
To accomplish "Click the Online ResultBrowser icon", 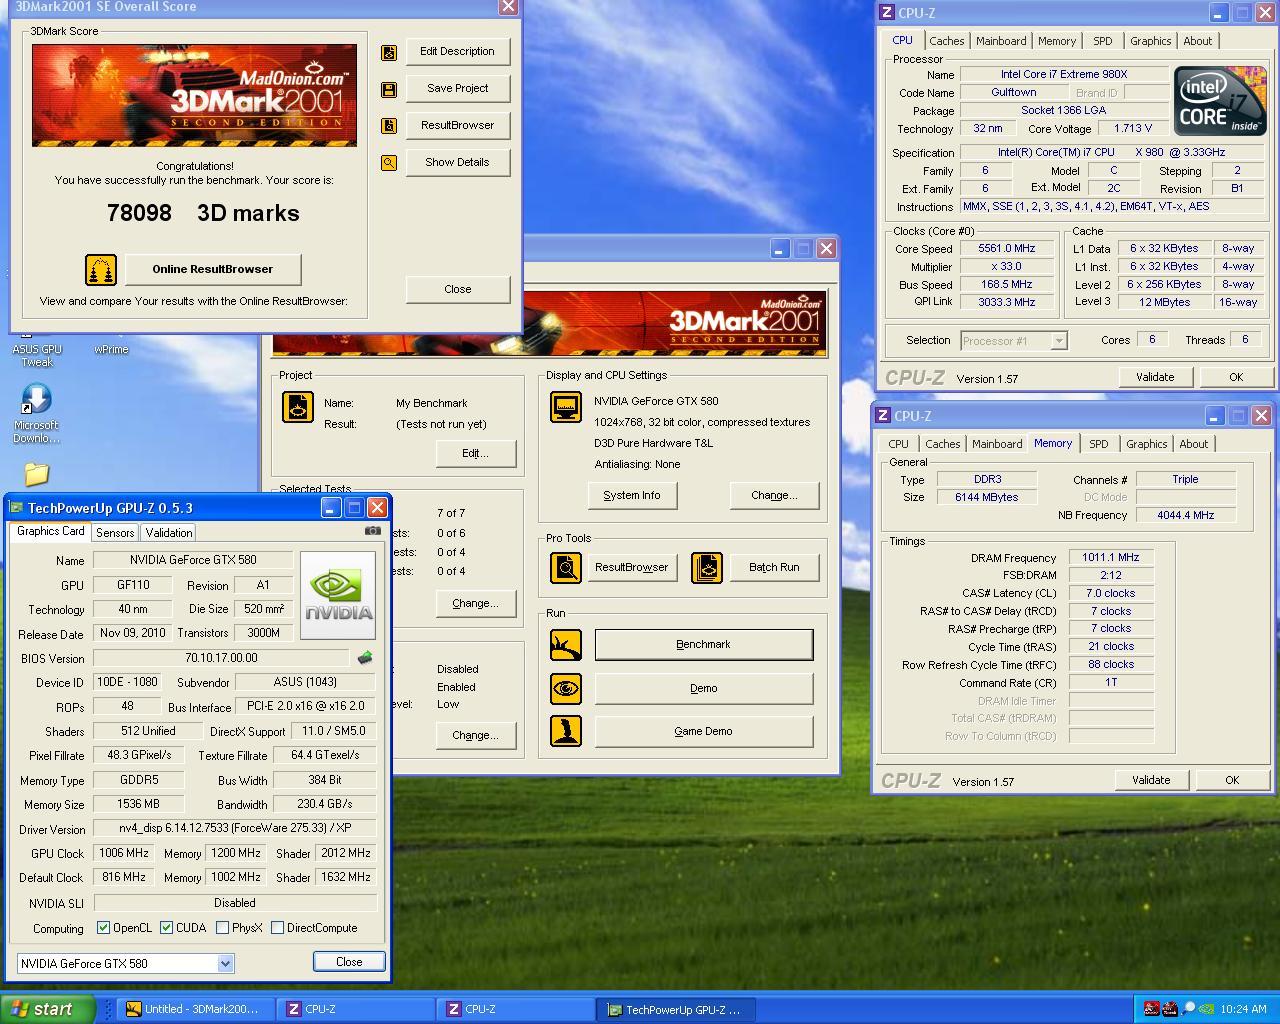I will tap(101, 269).
